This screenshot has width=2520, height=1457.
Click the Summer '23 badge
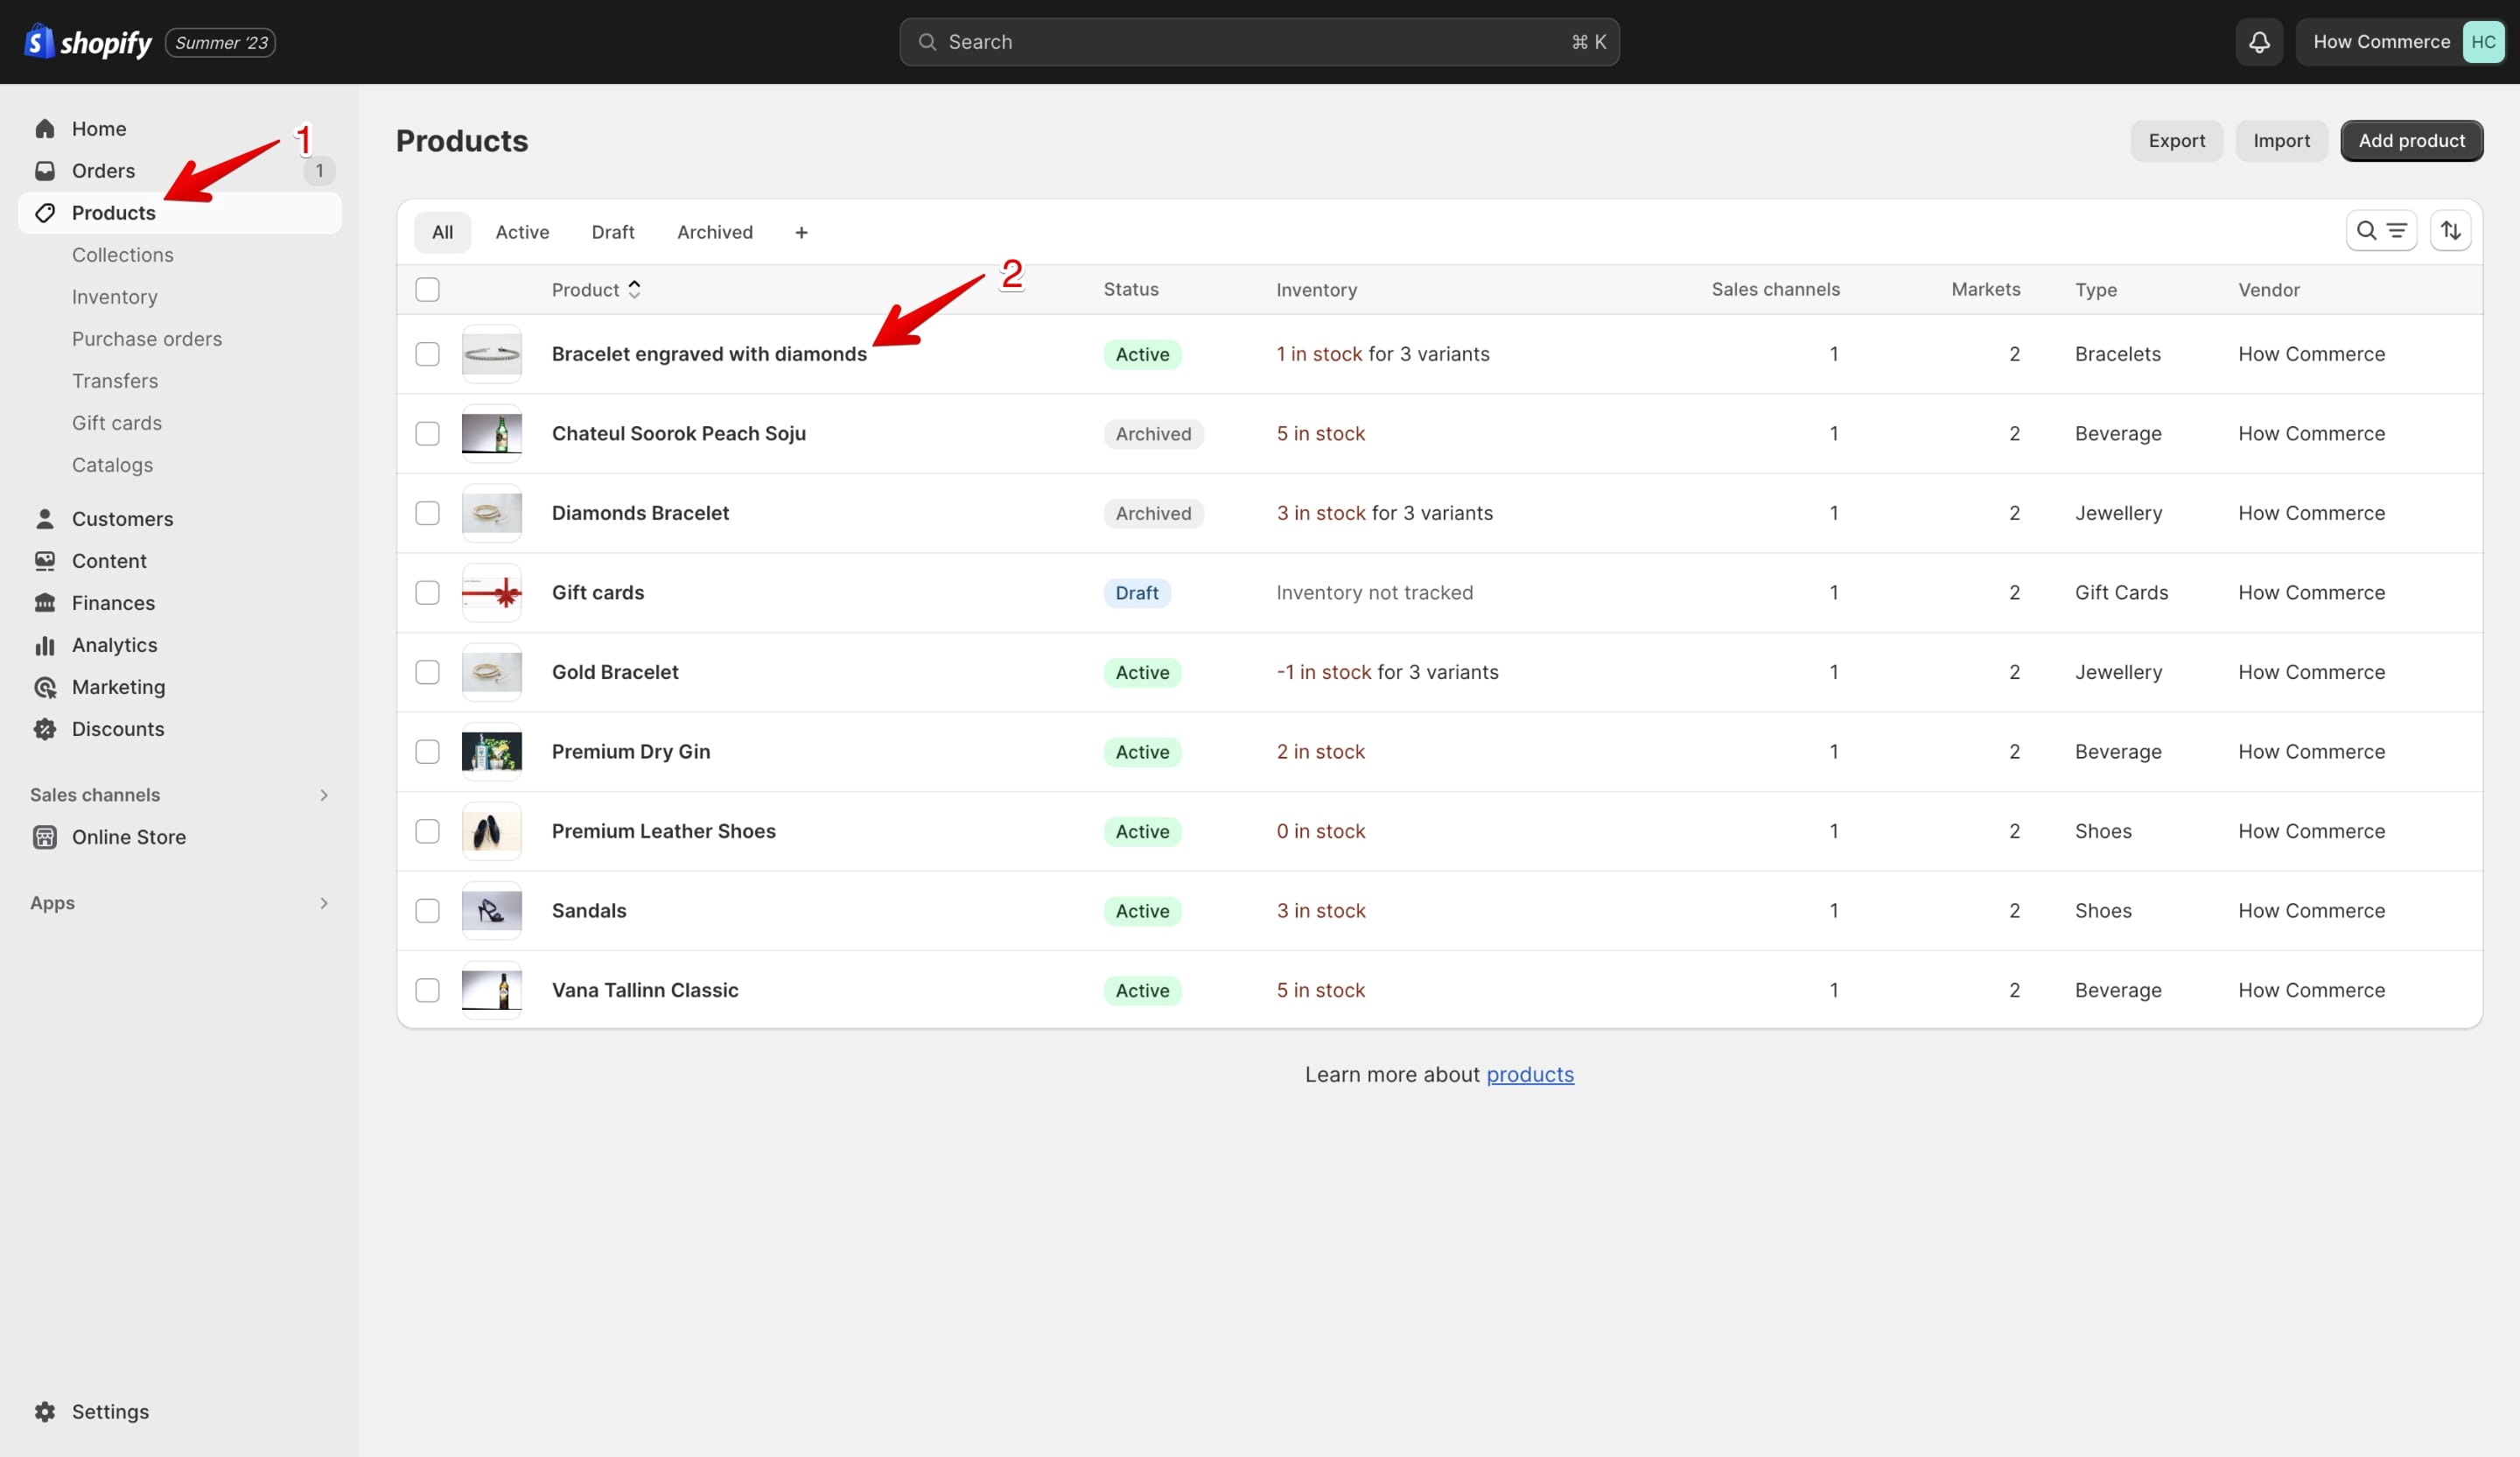(221, 43)
